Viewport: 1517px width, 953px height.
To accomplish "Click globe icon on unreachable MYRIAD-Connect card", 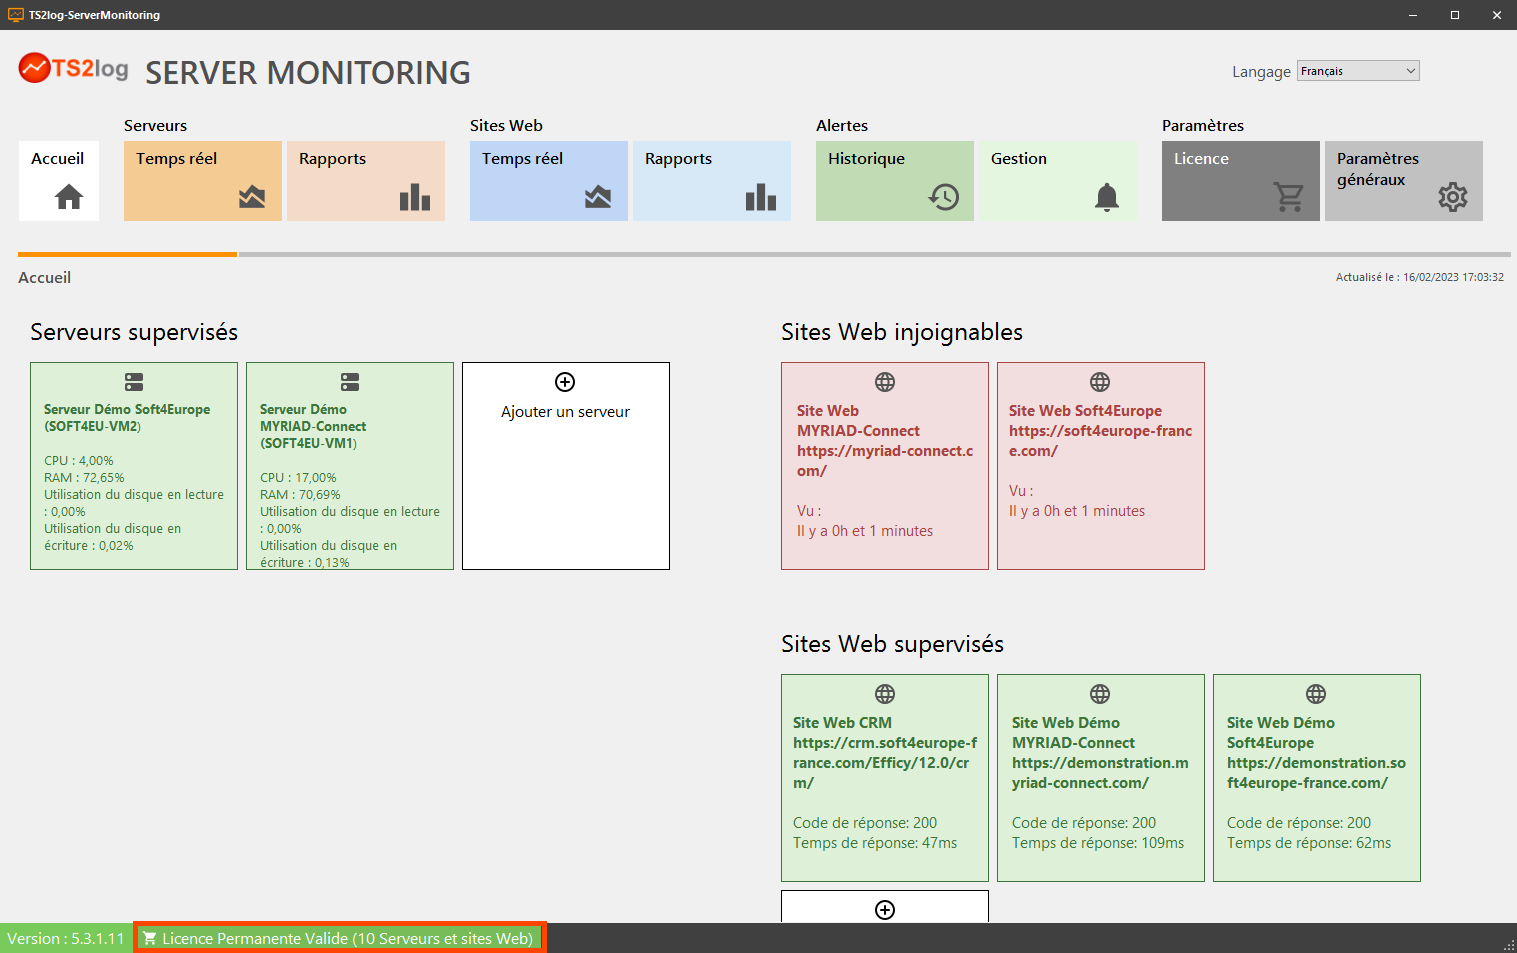I will (x=885, y=382).
